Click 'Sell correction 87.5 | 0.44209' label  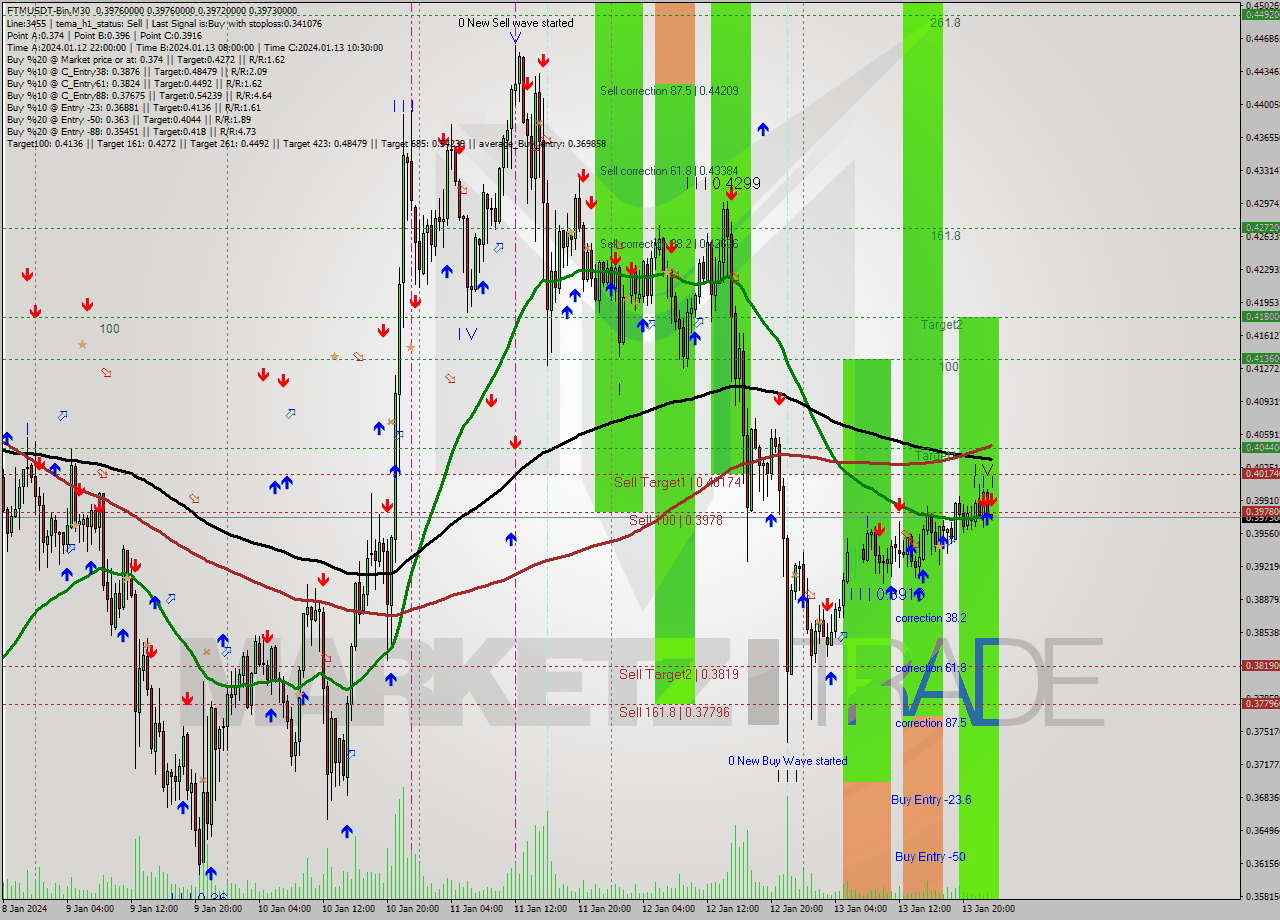click(x=669, y=91)
